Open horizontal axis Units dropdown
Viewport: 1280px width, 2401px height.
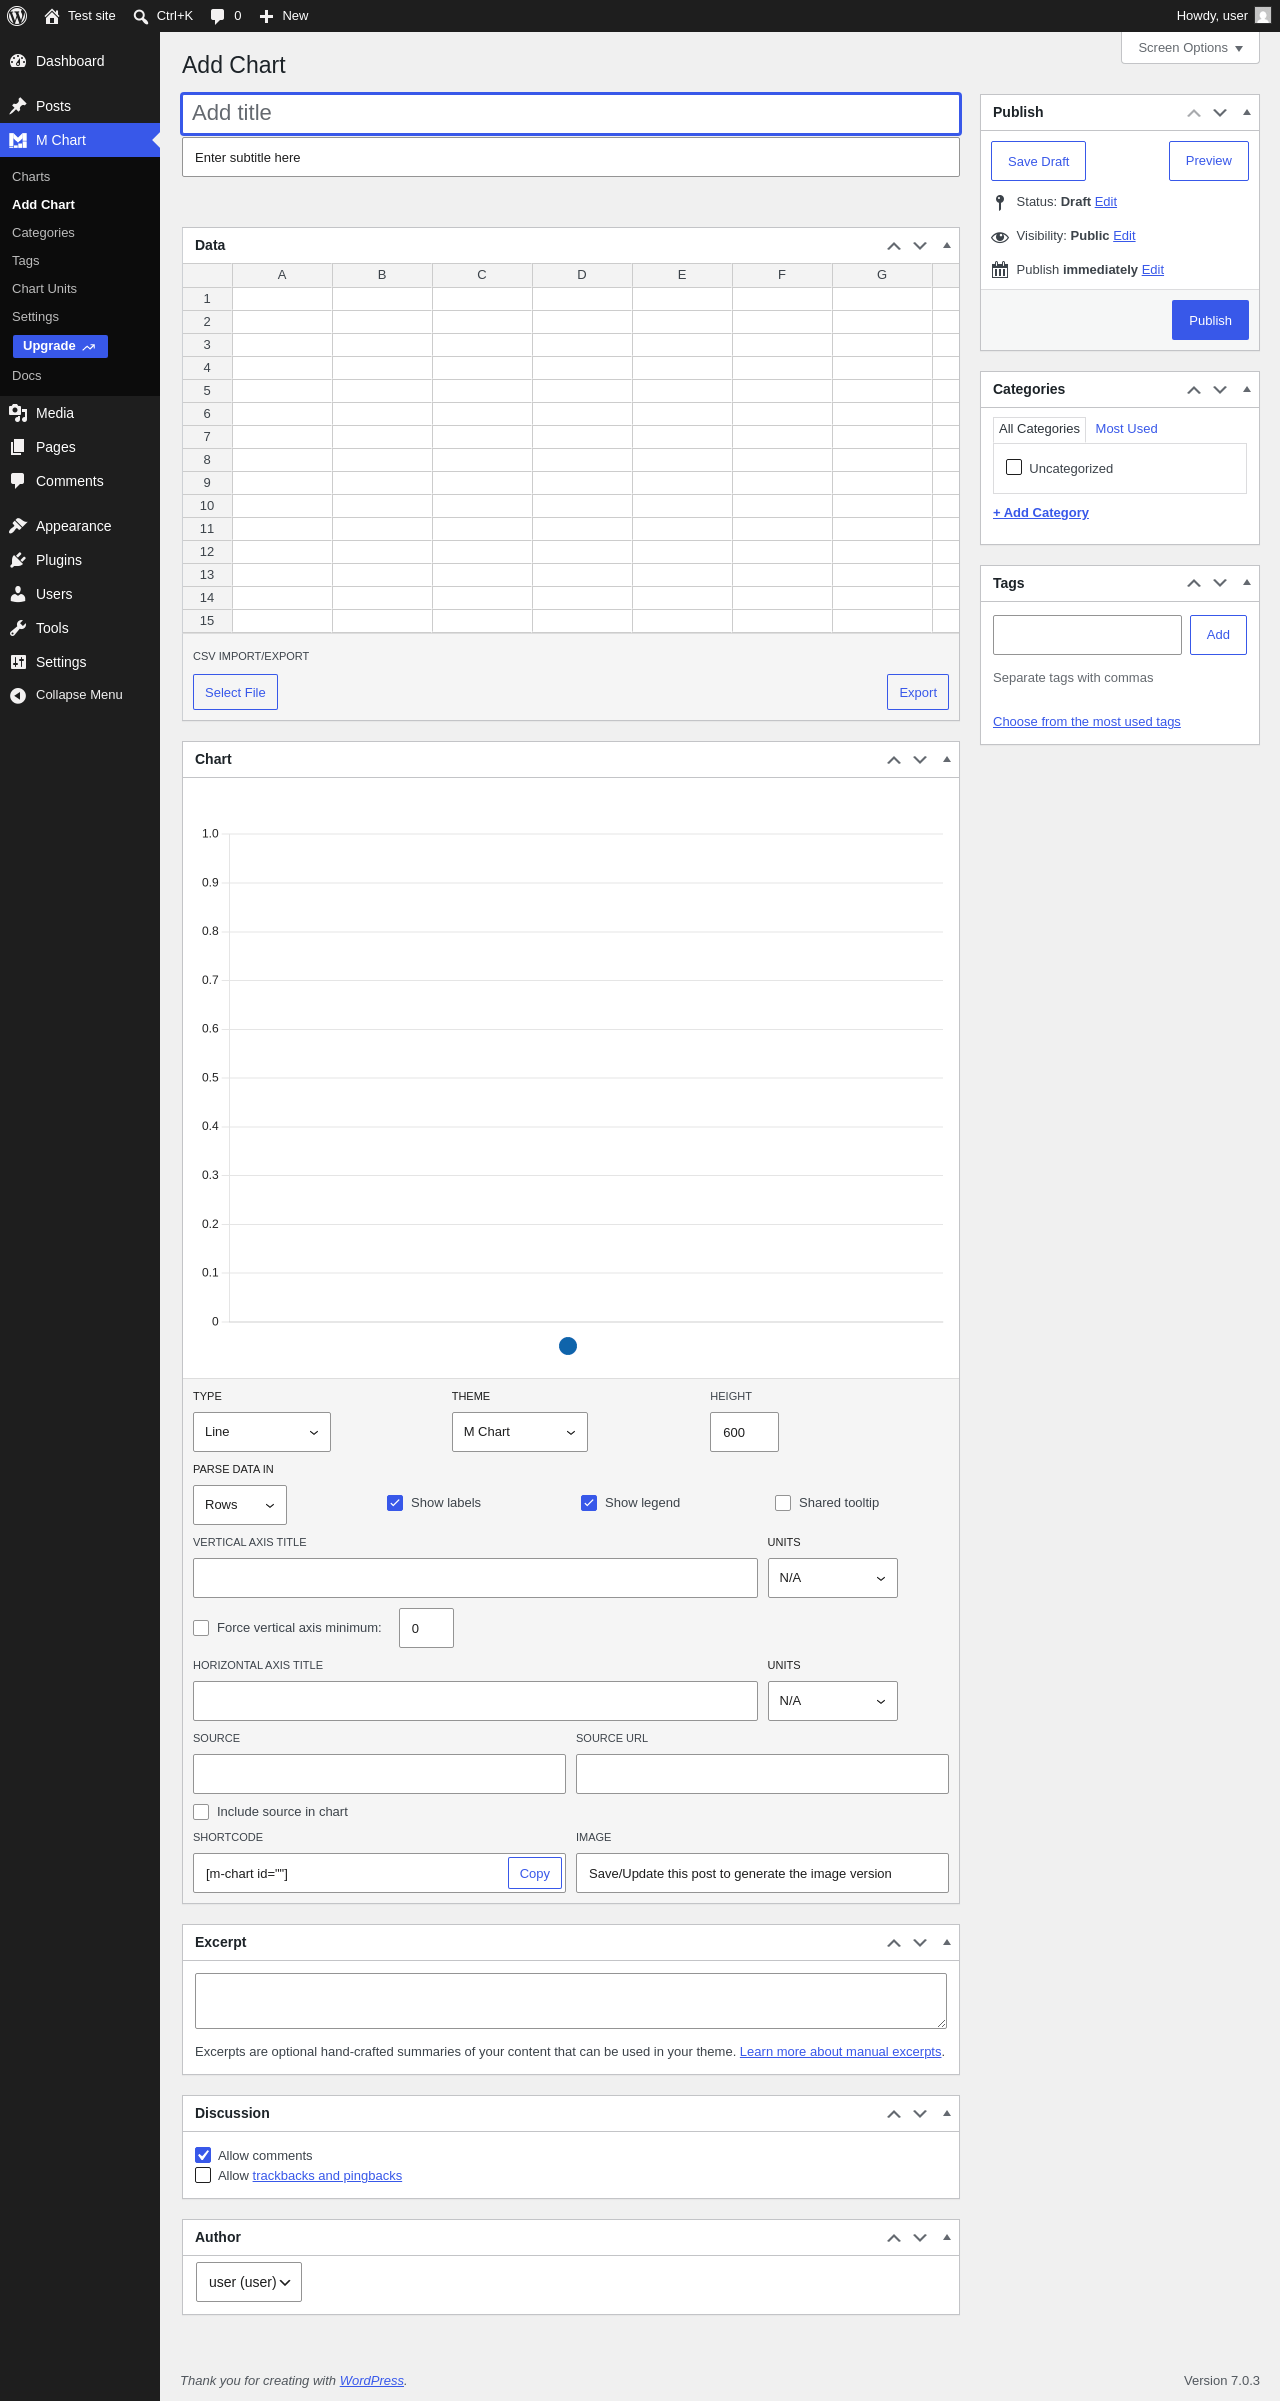point(833,1701)
